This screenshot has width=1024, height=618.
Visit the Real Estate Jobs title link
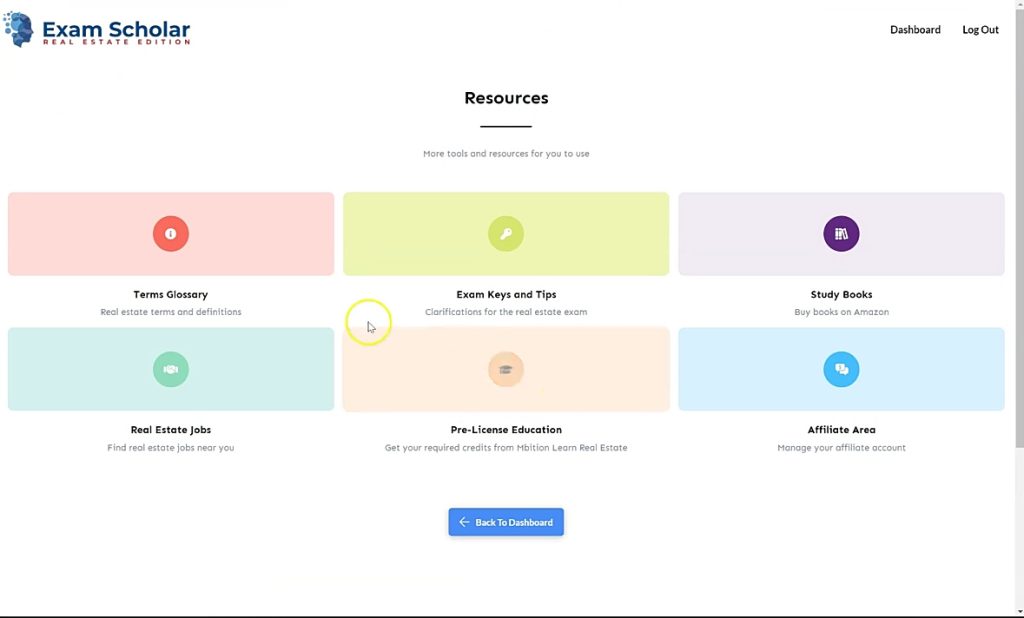click(171, 430)
